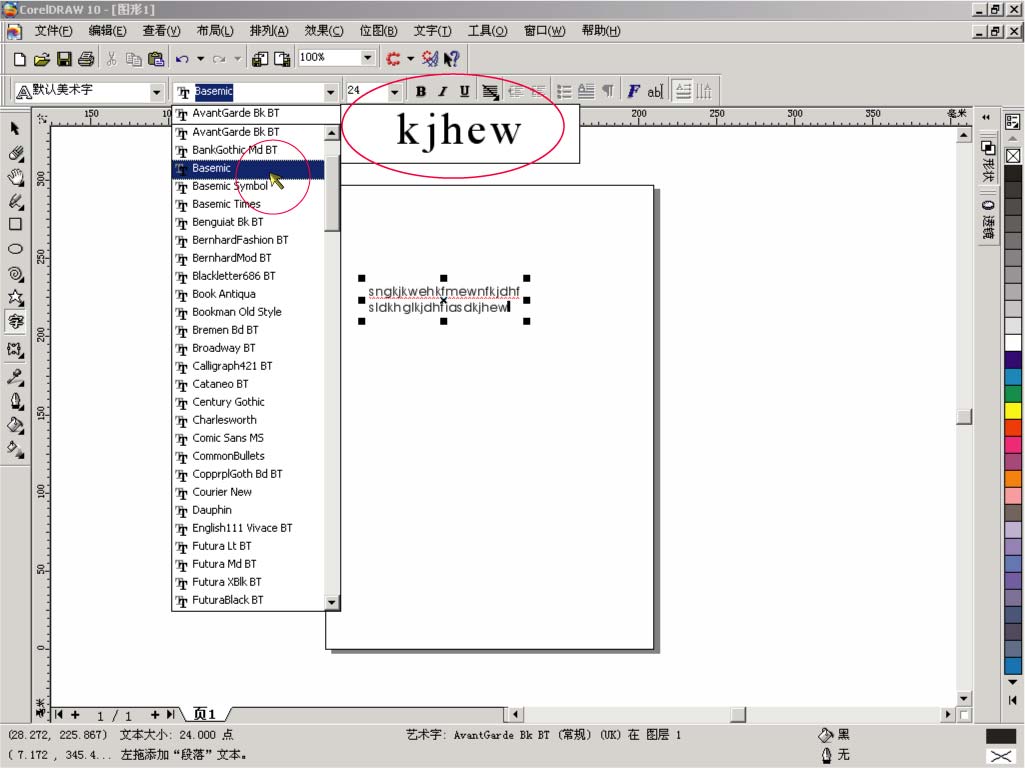Select the Shape edit tool
The image size is (1025, 769).
coord(16,153)
